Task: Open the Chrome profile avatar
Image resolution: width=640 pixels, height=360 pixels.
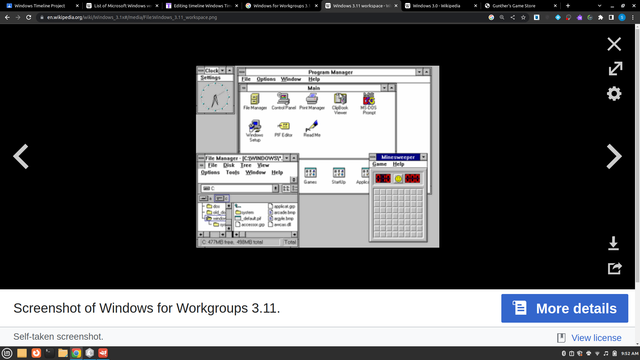Action: tap(622, 18)
